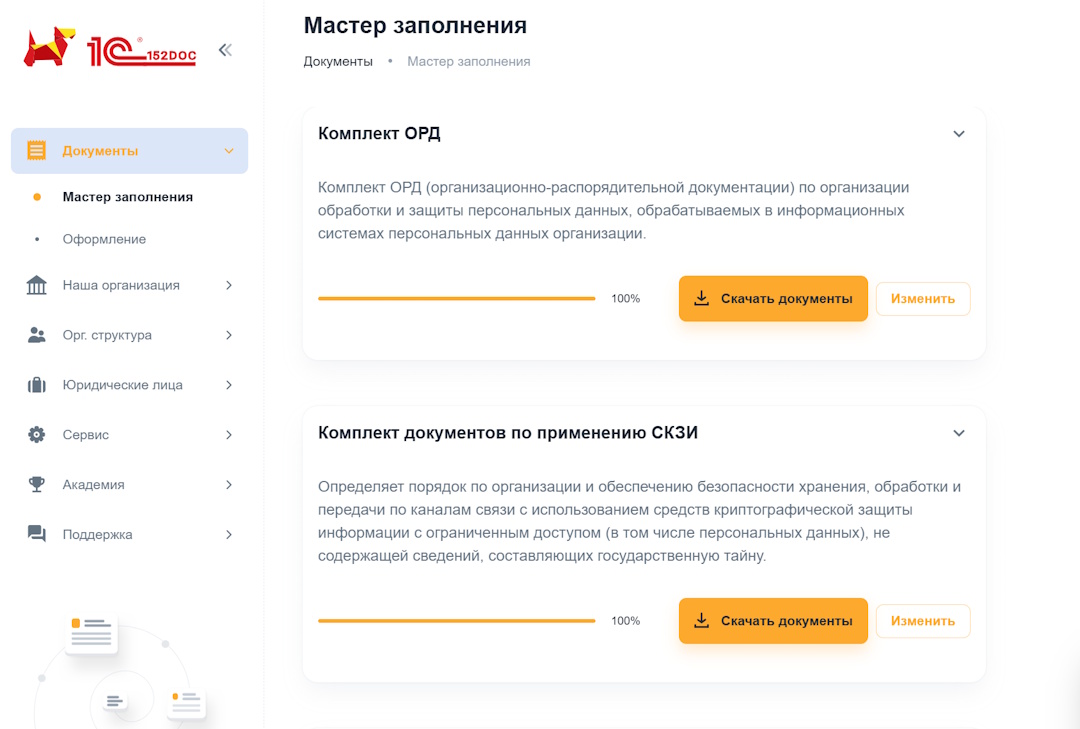Click the Документы breadcrumb link
This screenshot has width=1080, height=729.
point(338,62)
